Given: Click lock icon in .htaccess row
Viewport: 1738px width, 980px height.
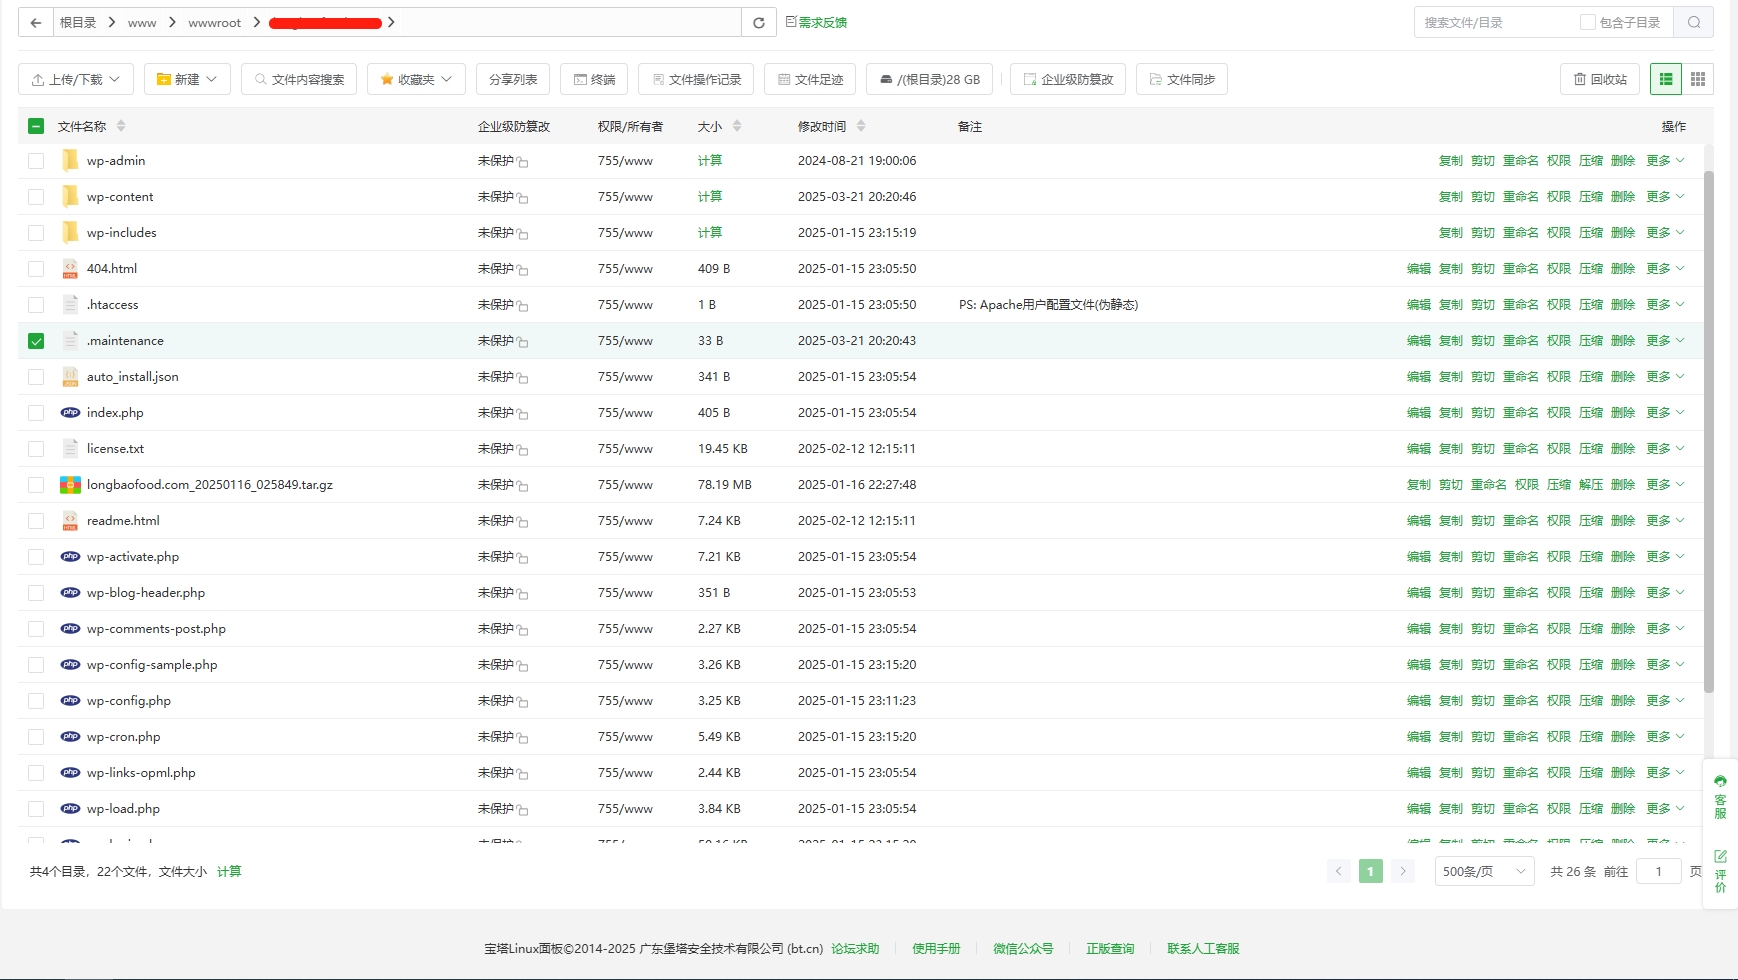Looking at the screenshot, I should pos(523,306).
